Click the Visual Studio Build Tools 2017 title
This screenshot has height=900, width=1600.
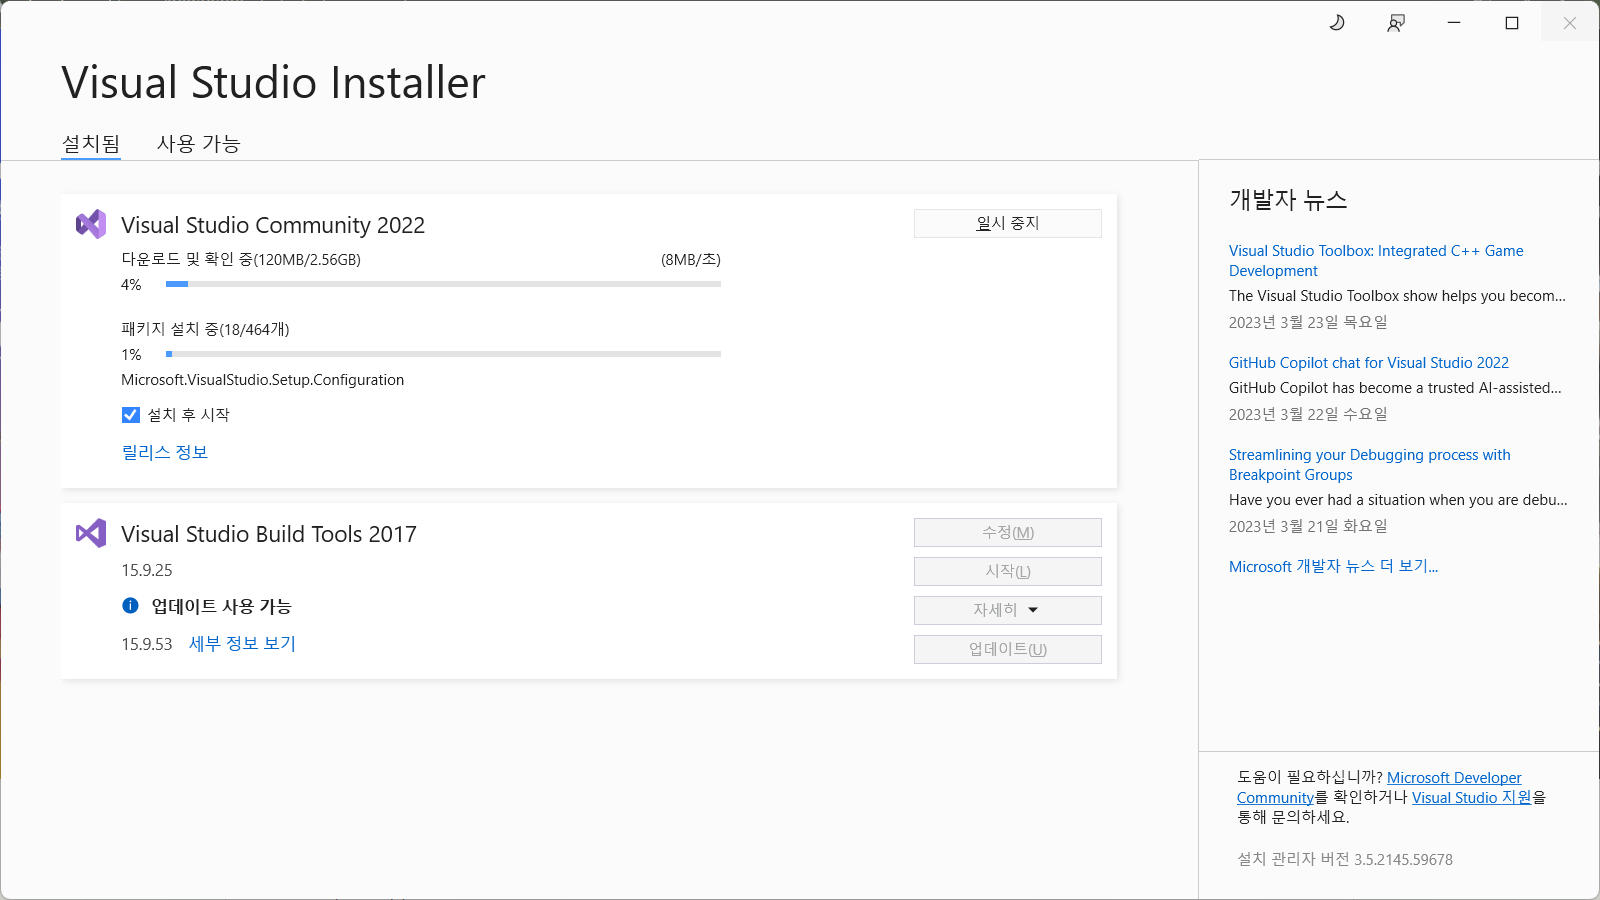pos(269,534)
